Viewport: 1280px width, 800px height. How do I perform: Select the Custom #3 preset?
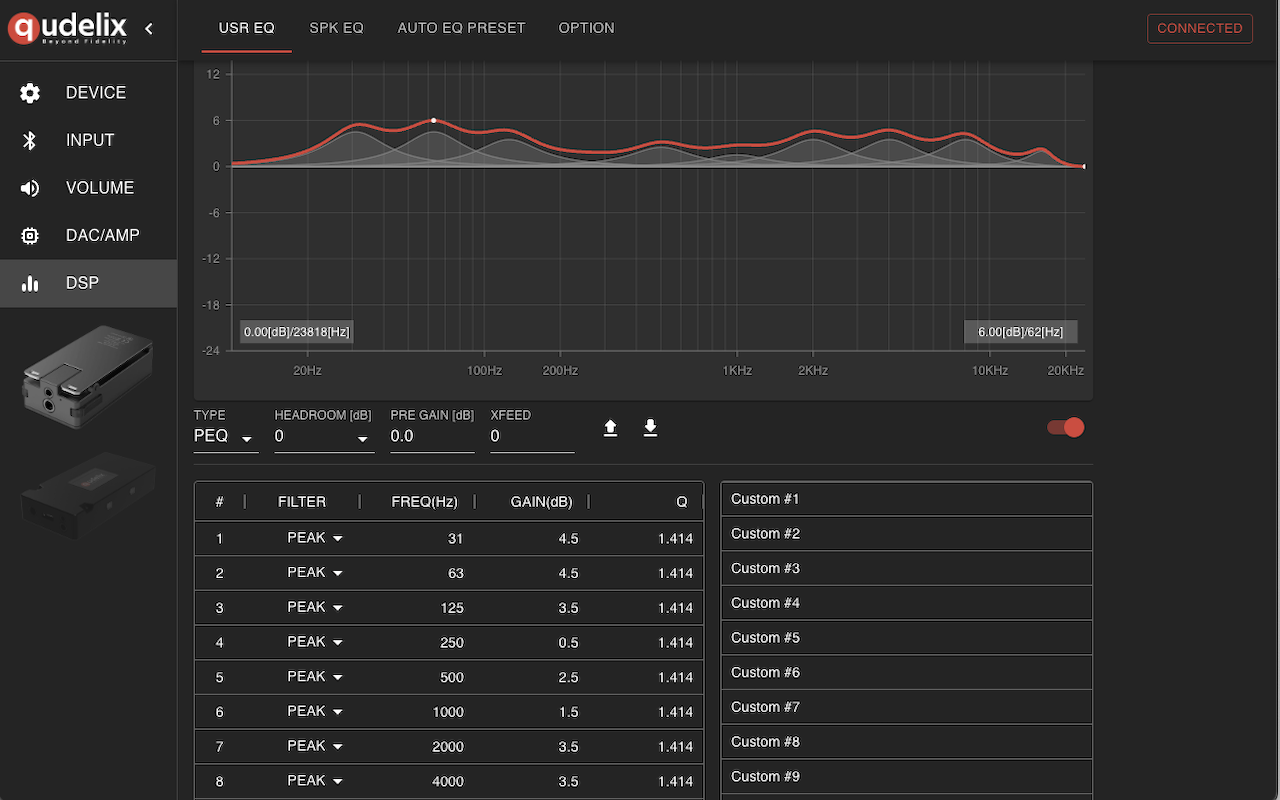point(906,568)
